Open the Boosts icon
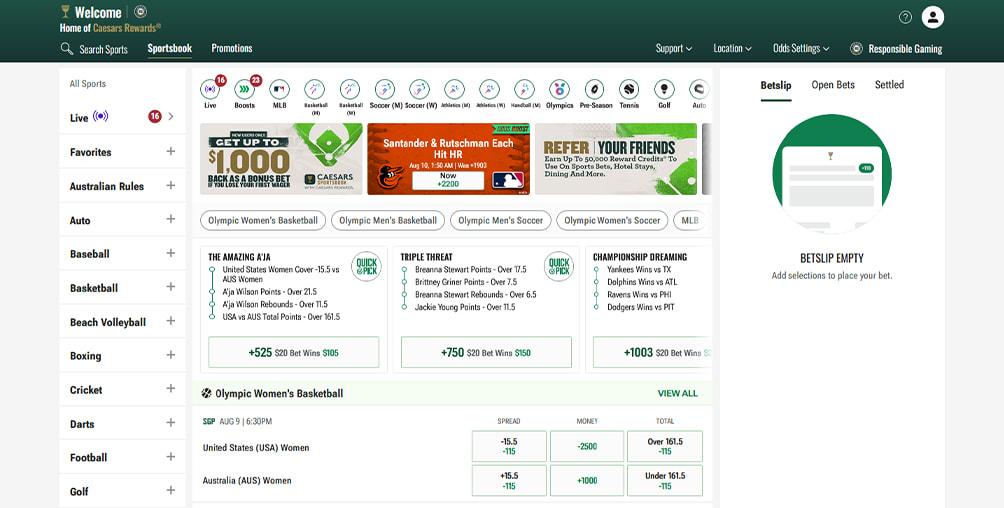This screenshot has height=508, width=1004. tap(245, 90)
